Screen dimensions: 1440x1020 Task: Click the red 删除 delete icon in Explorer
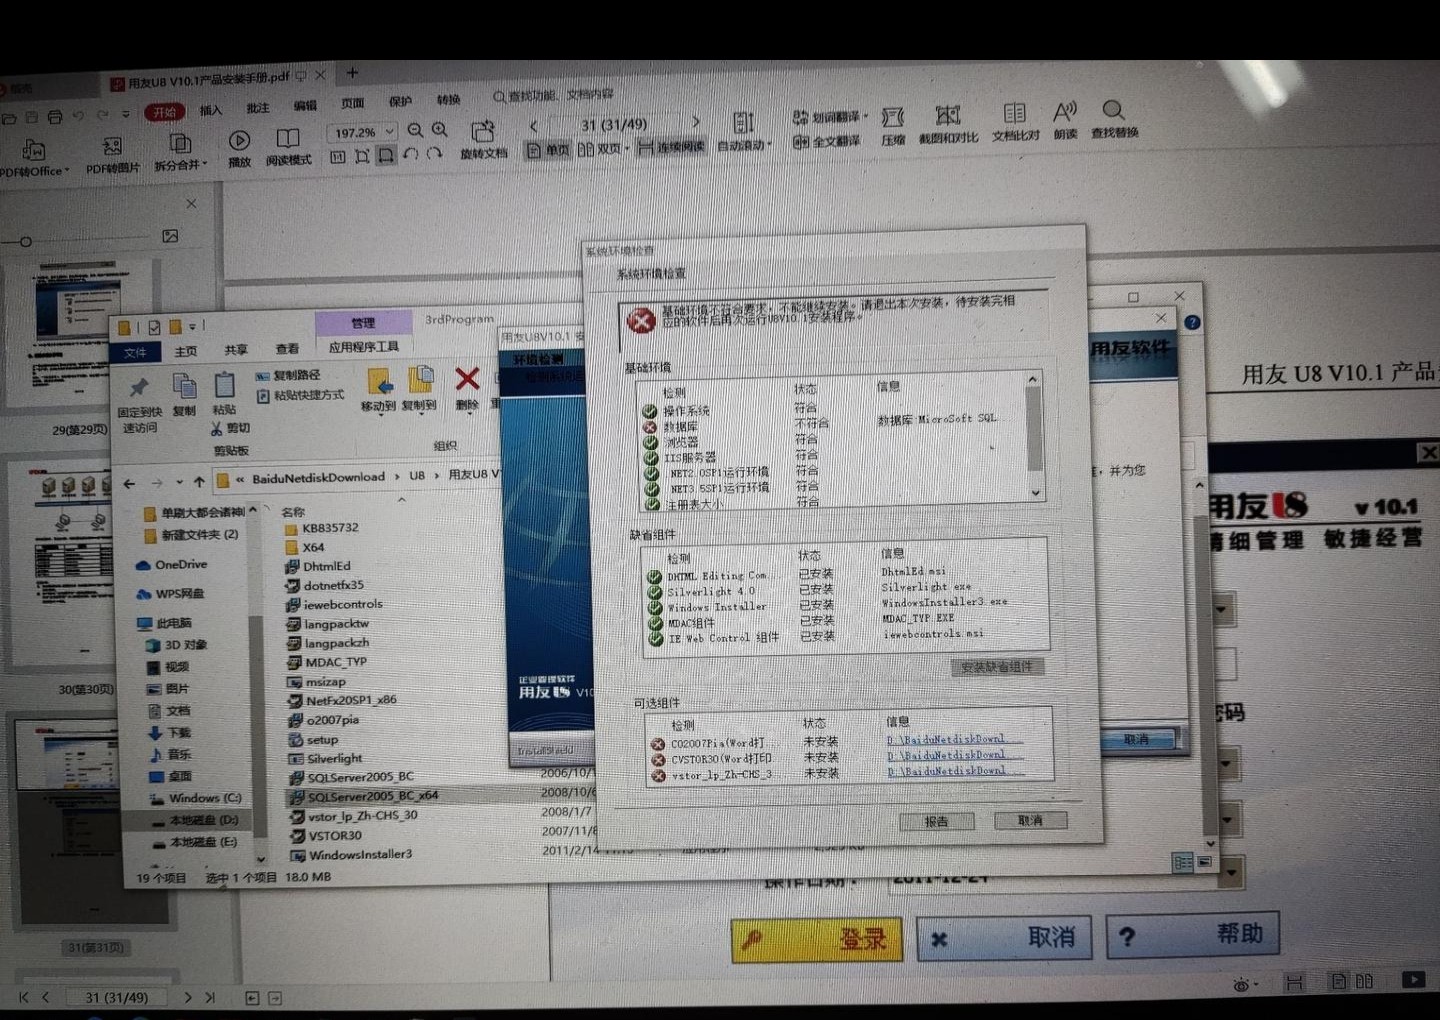467,378
